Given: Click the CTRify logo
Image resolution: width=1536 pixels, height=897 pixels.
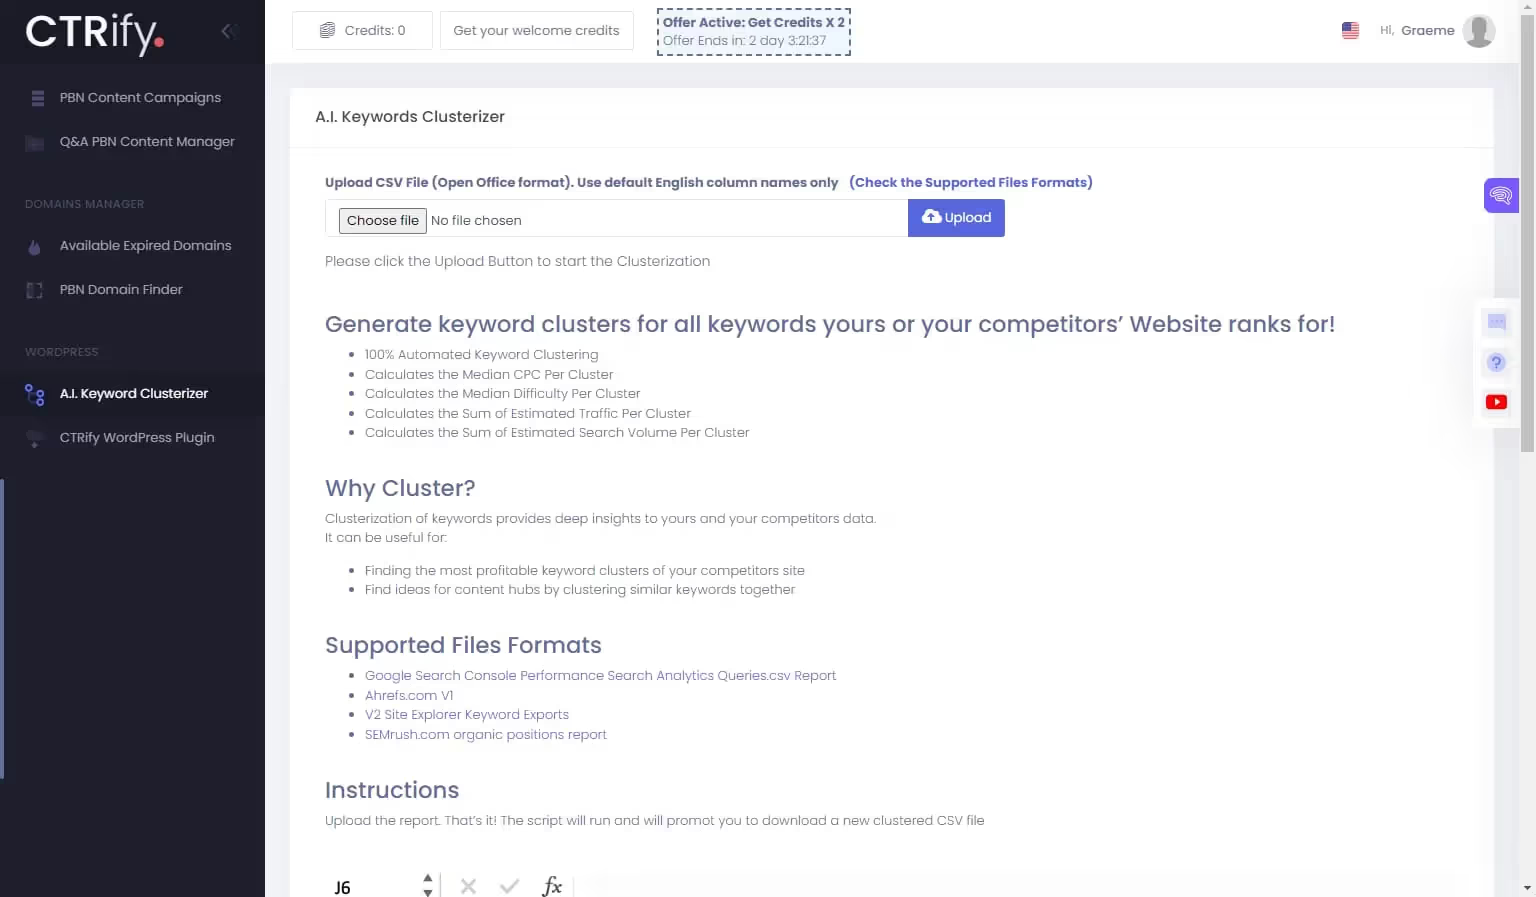Looking at the screenshot, I should [94, 33].
